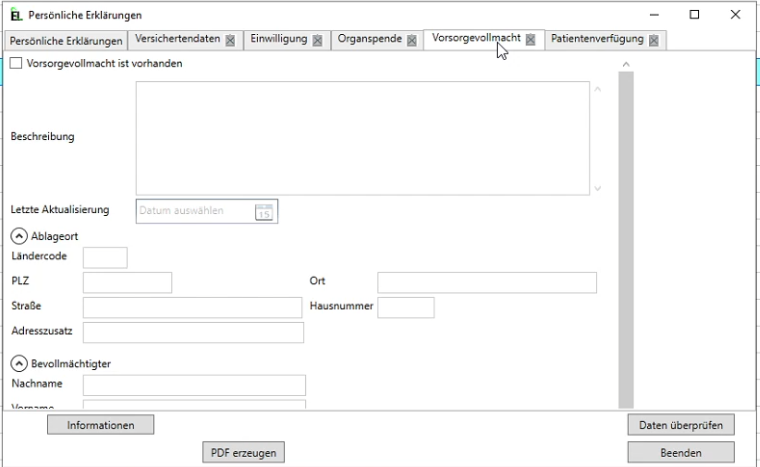Image resolution: width=760 pixels, height=467 pixels.
Task: Close the Patientenverfügung tab
Action: (x=653, y=41)
